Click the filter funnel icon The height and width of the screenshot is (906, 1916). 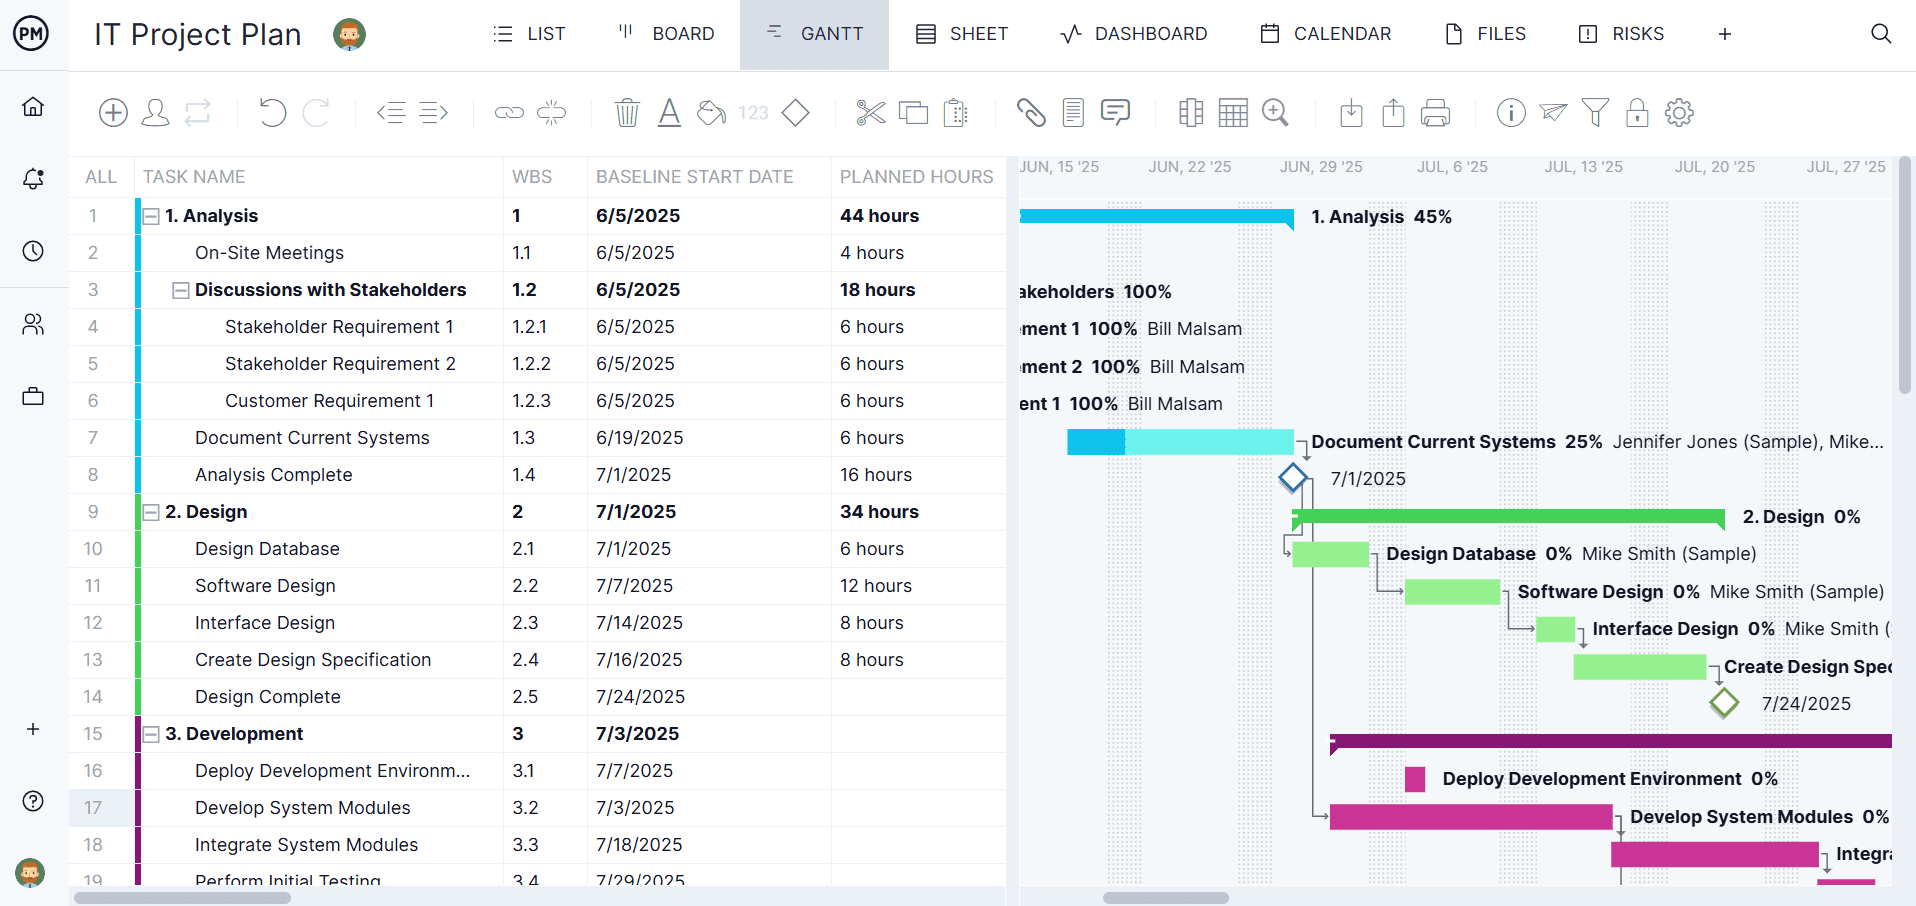pyautogui.click(x=1595, y=113)
